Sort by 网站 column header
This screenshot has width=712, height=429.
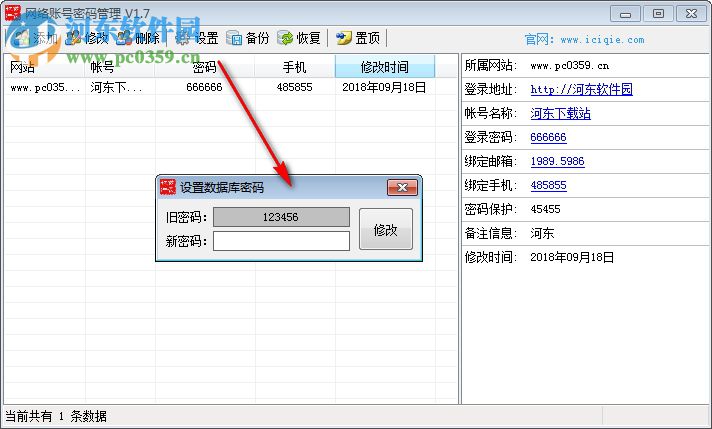[44, 67]
